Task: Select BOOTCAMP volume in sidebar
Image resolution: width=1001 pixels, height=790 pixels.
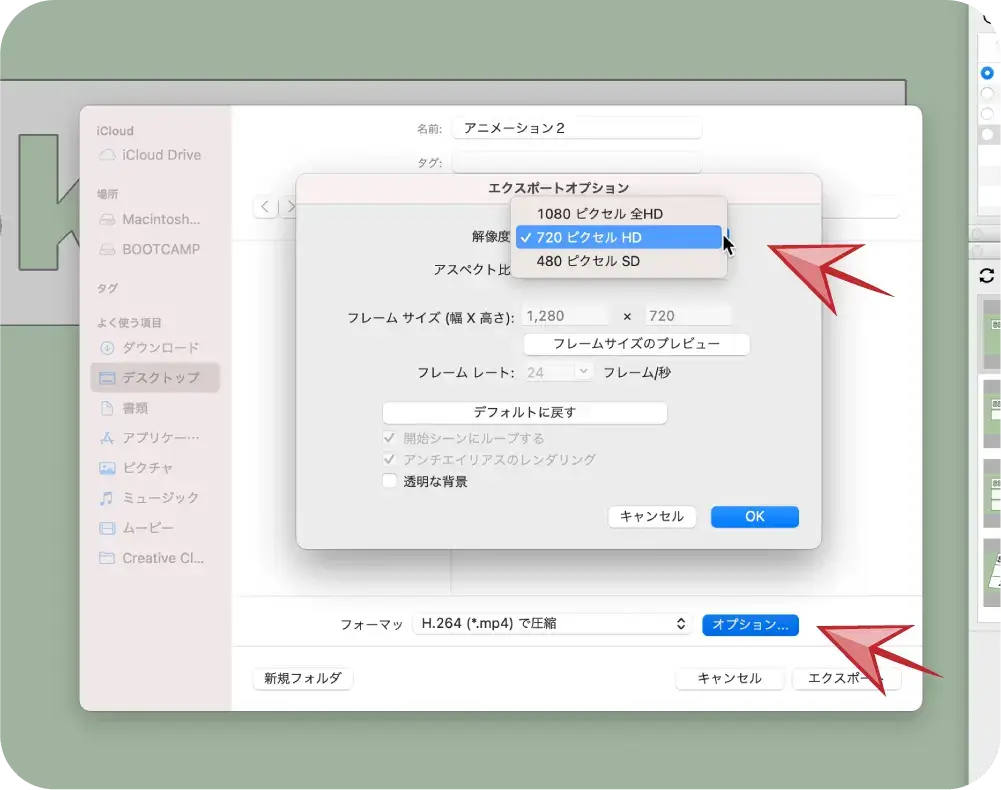Action: tap(160, 249)
